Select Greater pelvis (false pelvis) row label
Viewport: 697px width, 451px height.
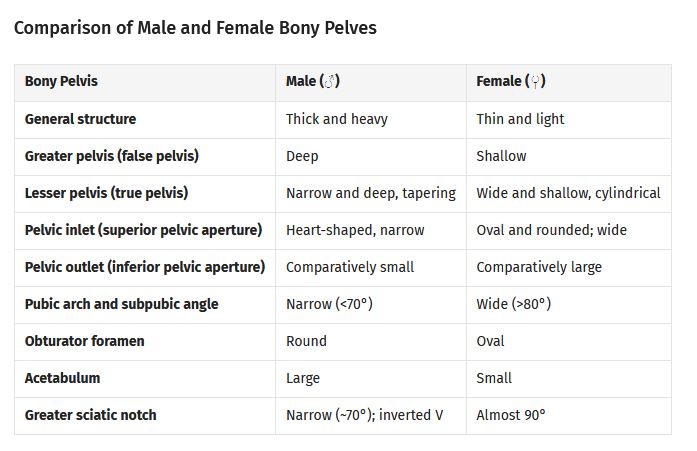coord(112,156)
